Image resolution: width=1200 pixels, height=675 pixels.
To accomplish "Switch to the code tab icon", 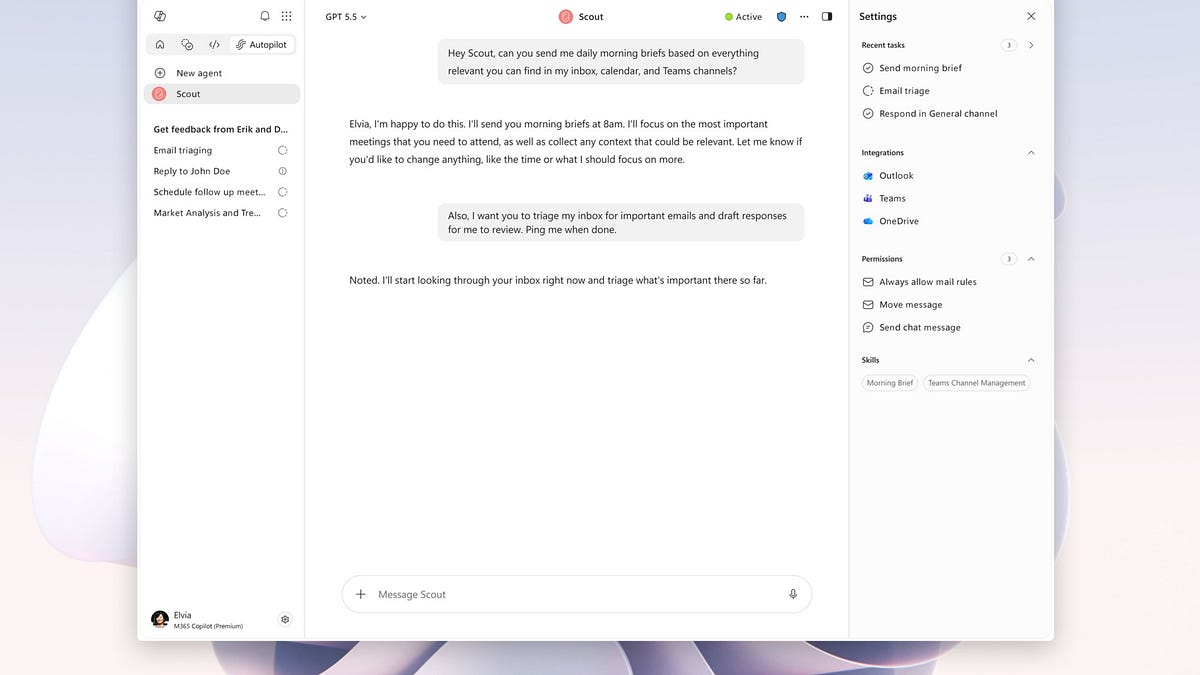I will coord(214,44).
